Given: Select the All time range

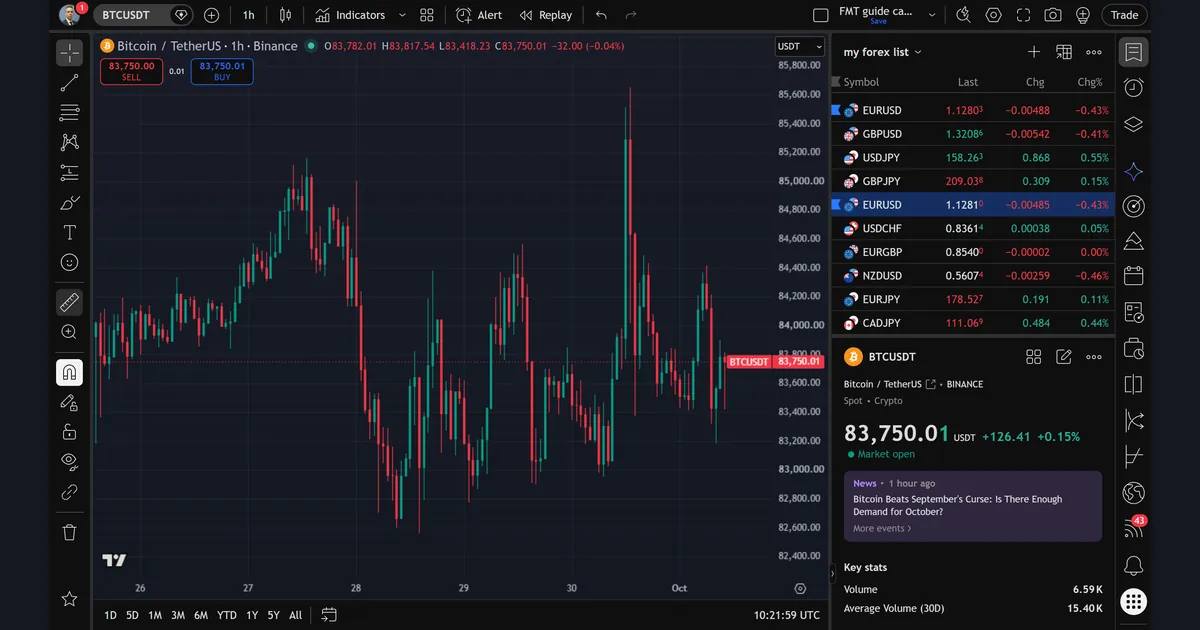Looking at the screenshot, I should pos(295,615).
